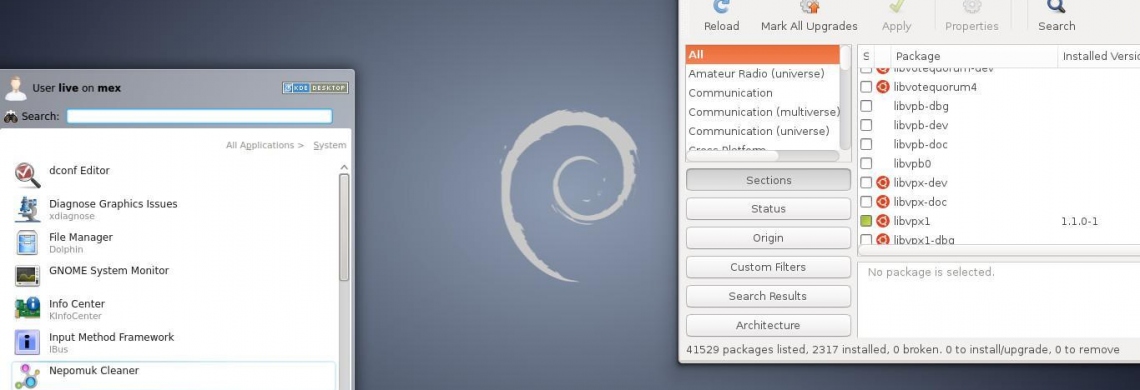The image size is (1140, 390).
Task: Click the S status column header
Action: point(866,56)
